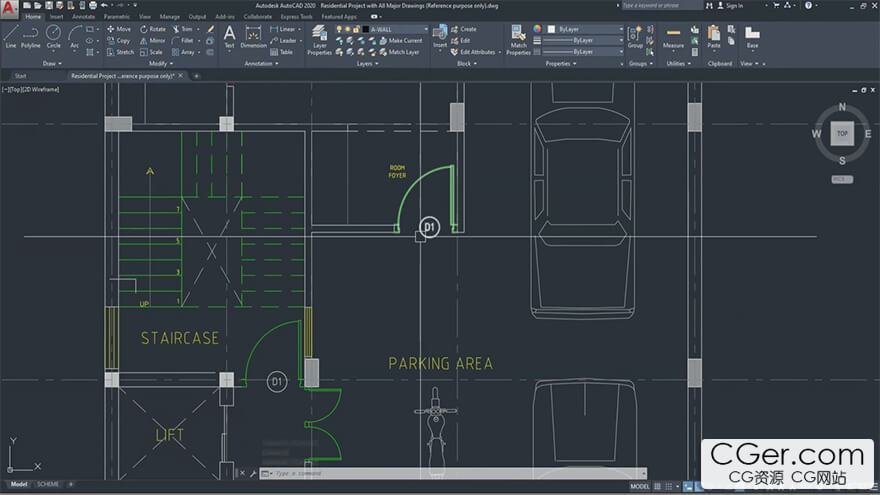
Task: Open the Insert ribbon tab
Action: pyautogui.click(x=57, y=17)
